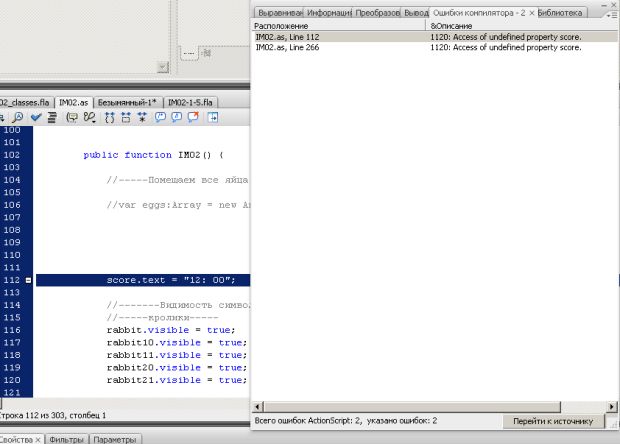Viewport: 620px width, 444px height.
Task: Open the IM02-1-5.fla document tab
Action: point(190,102)
